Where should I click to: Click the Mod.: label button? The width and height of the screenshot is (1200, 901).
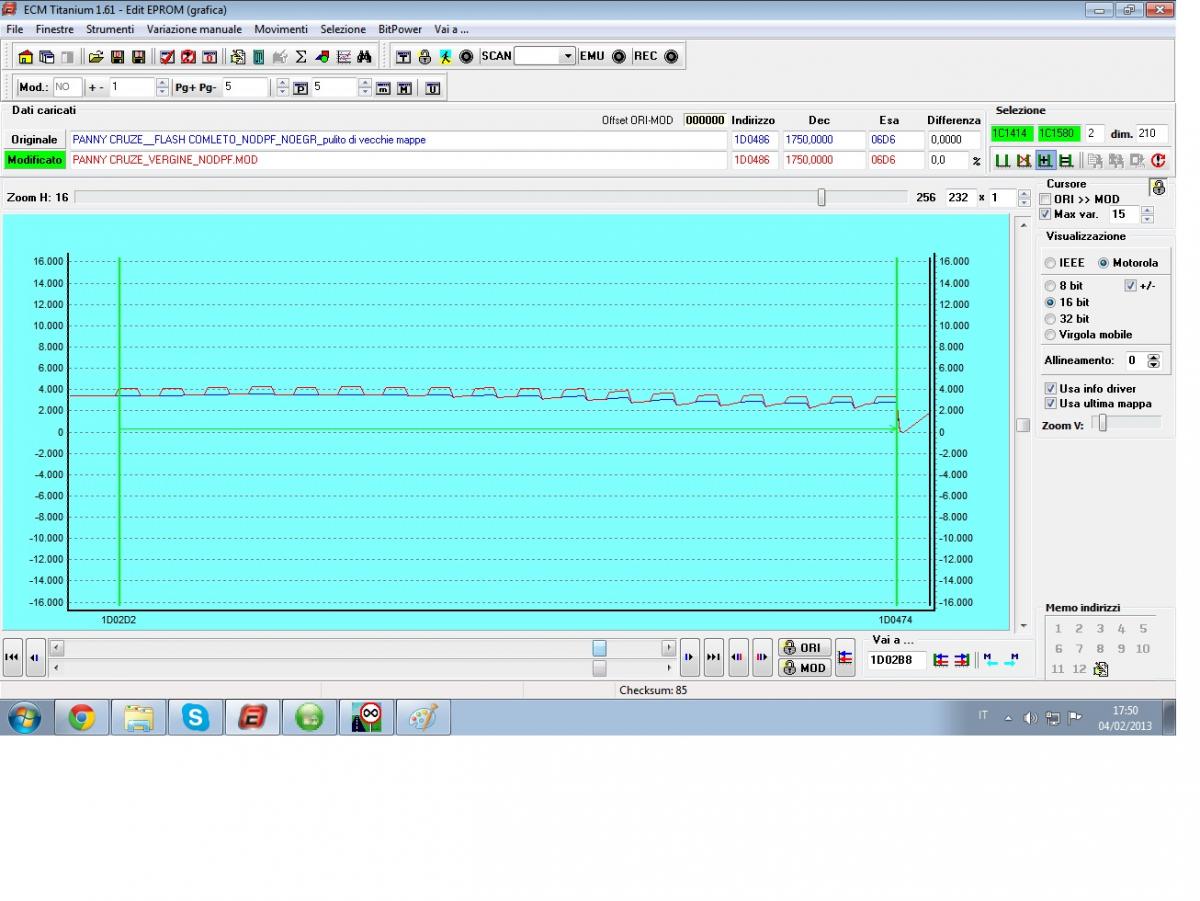tap(34, 88)
